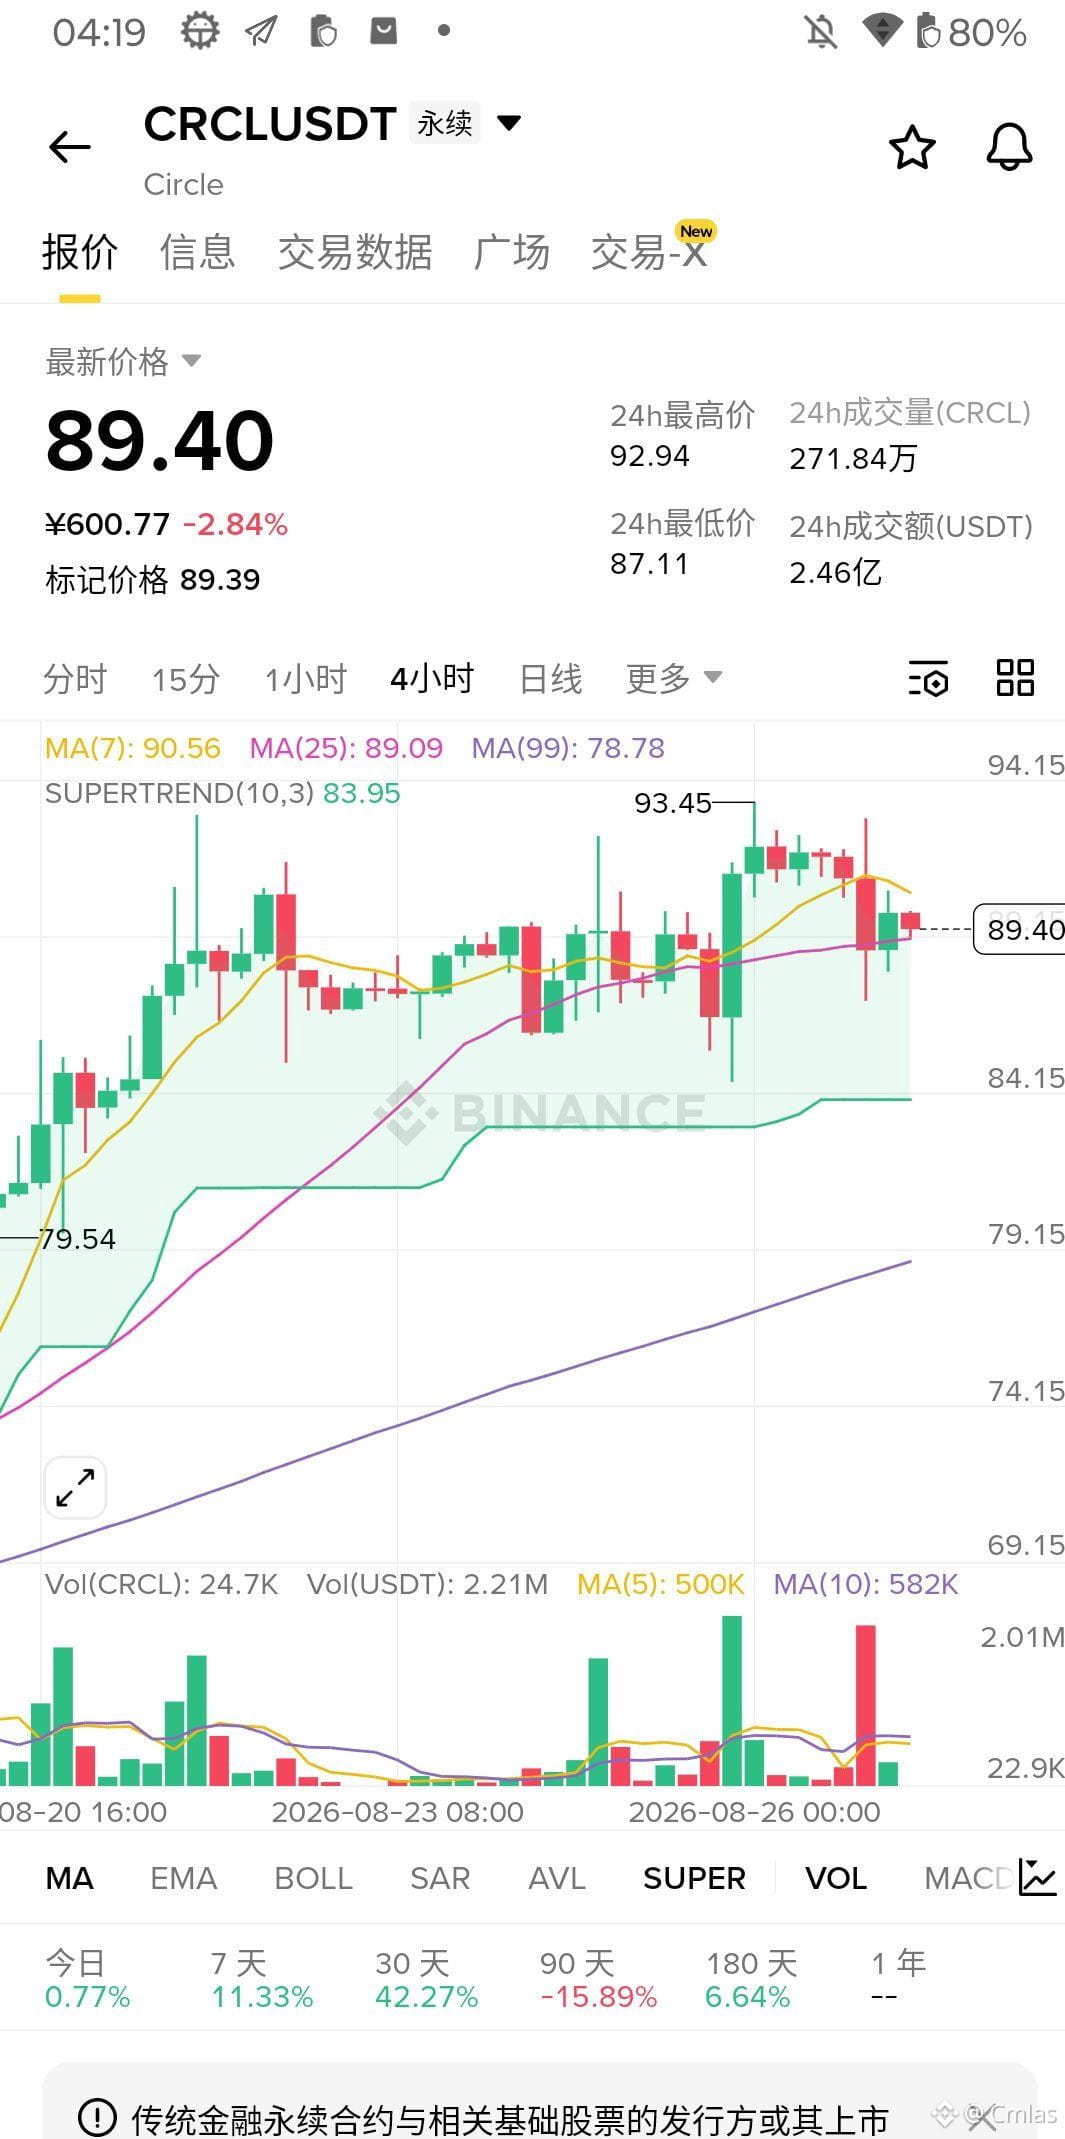Switch to the 报价 tab

tap(80, 252)
